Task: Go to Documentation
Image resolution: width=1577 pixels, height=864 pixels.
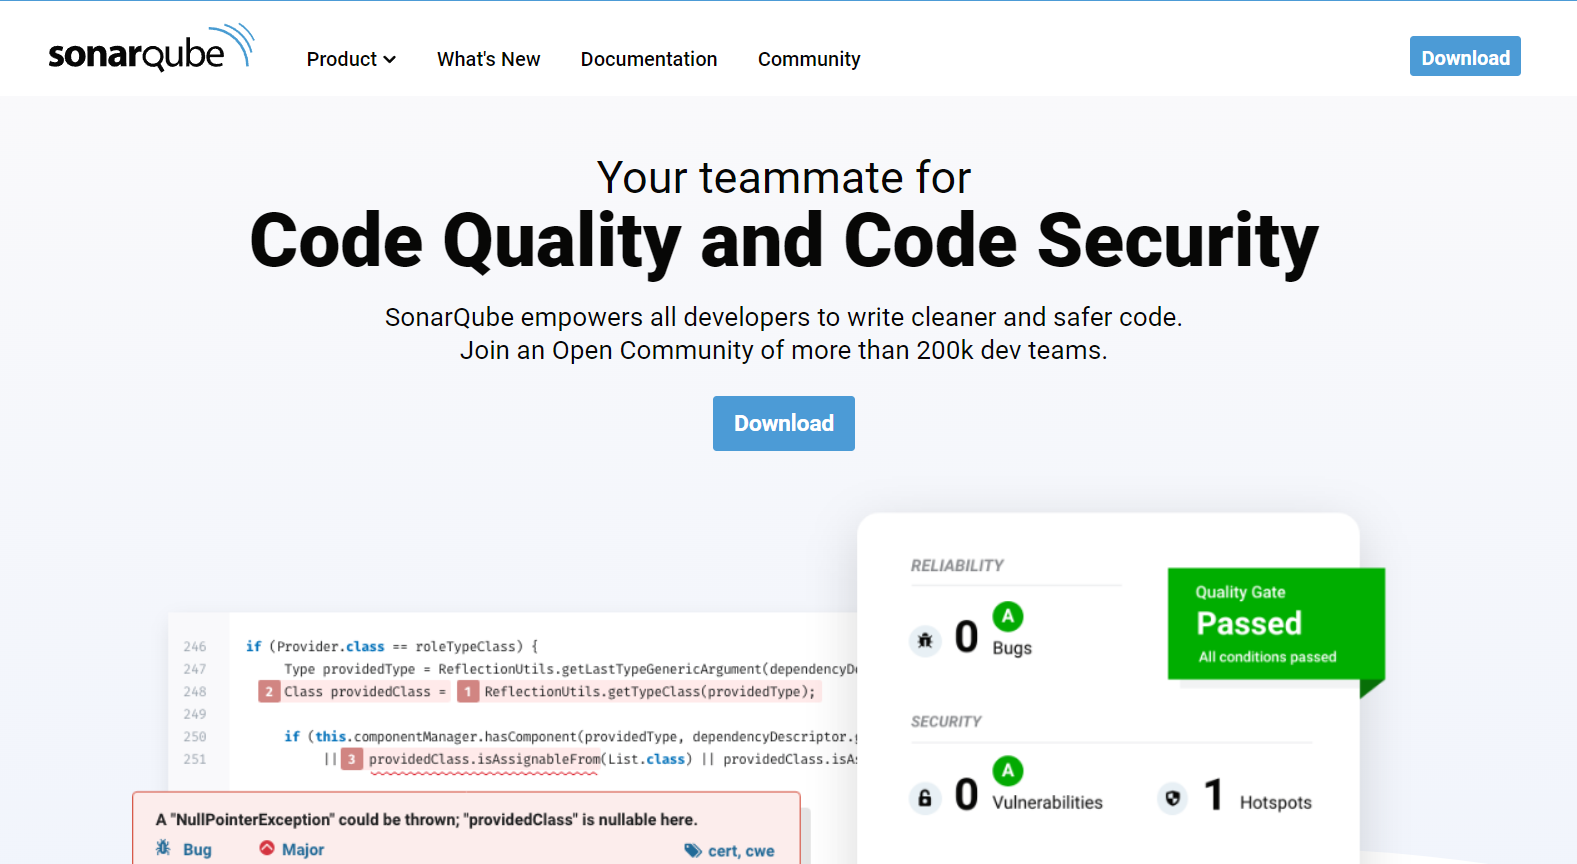Action: tap(649, 59)
